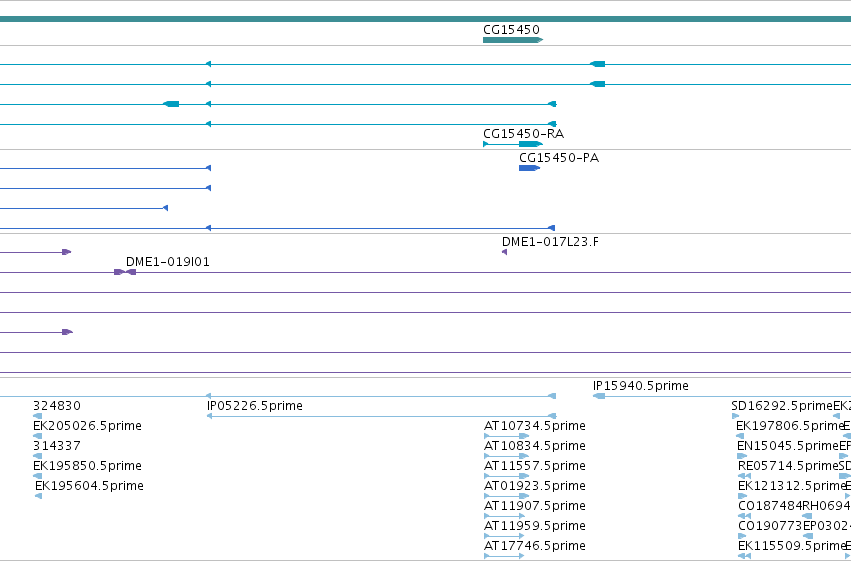Image resolution: width=851 pixels, height=561 pixels.
Task: Click the small purple arrow under DME1-017L23.F
Action: 504,252
